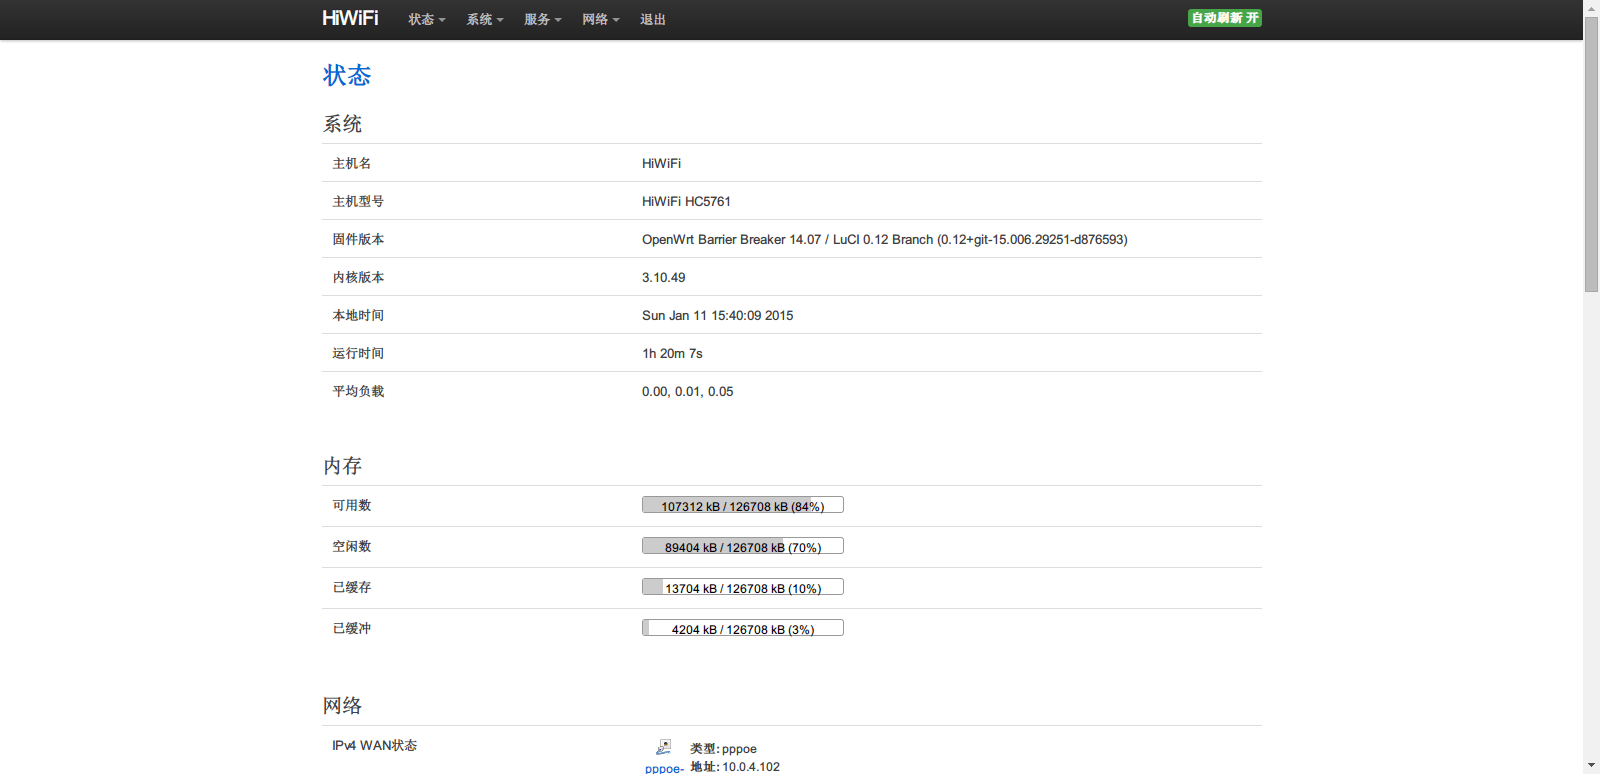The width and height of the screenshot is (1600, 774).
Task: Click the 可用数 memory bar at 84%
Action: click(742, 506)
